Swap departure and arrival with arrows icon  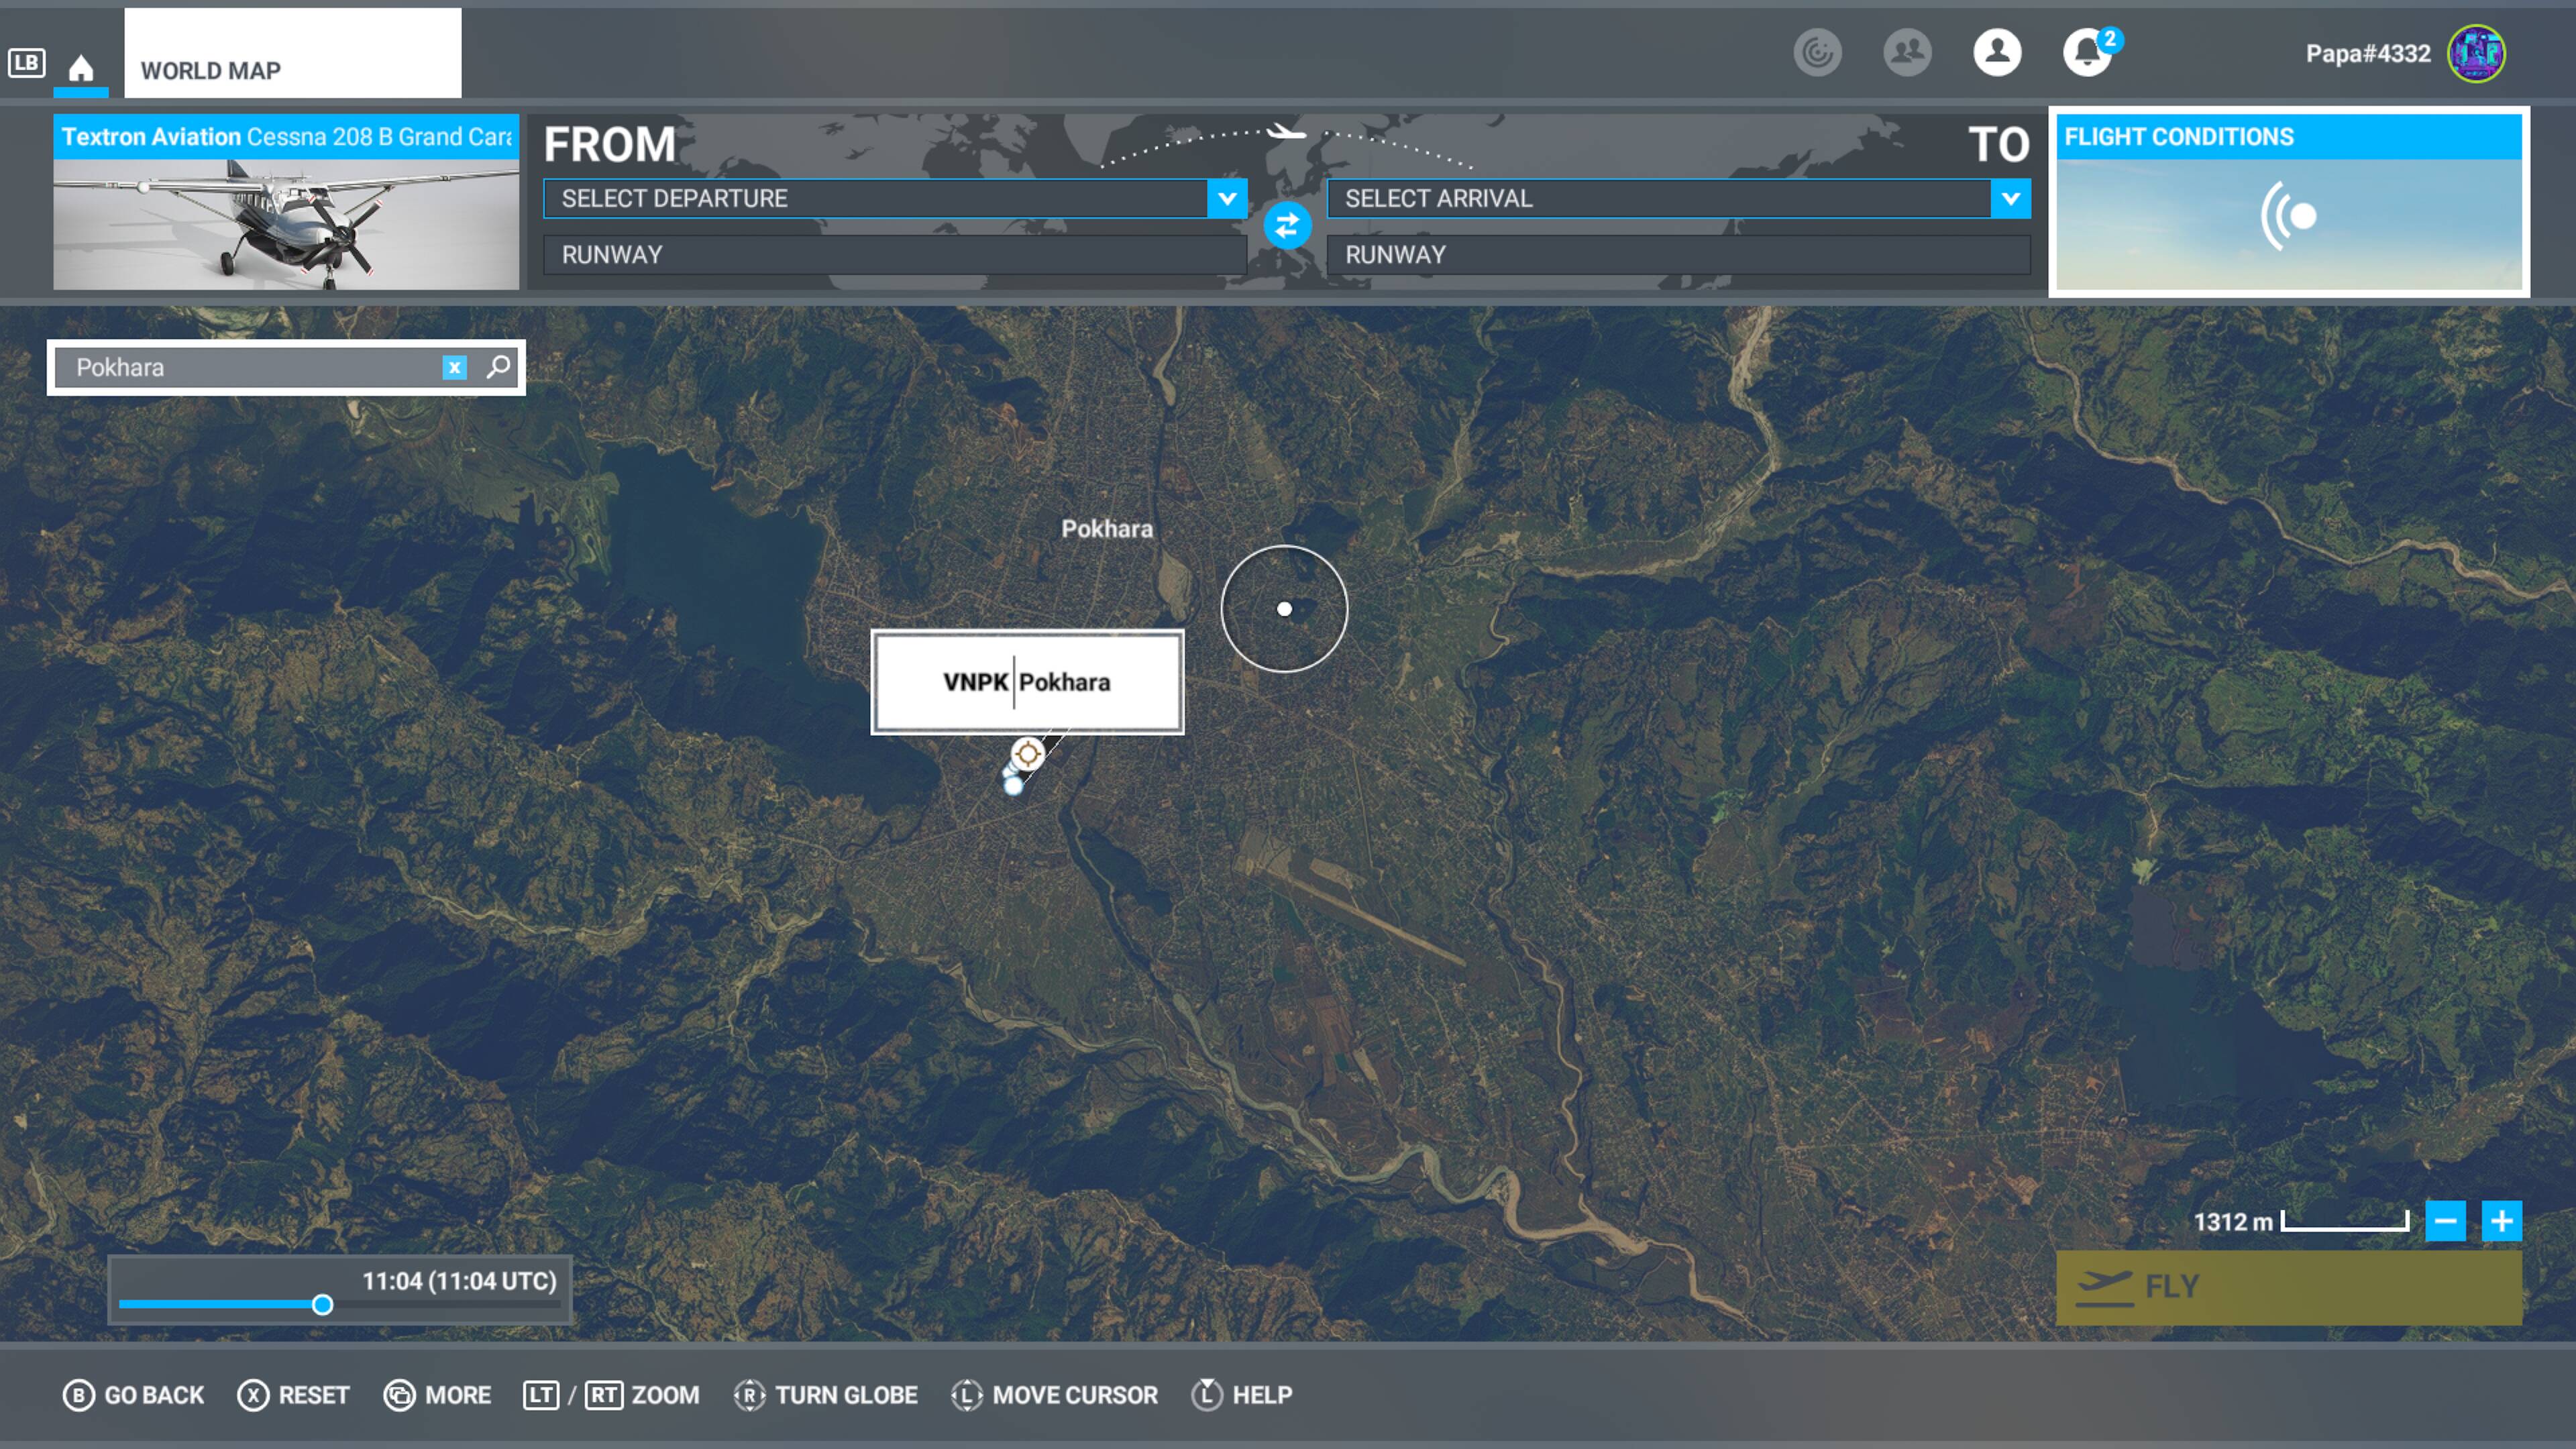1287,226
